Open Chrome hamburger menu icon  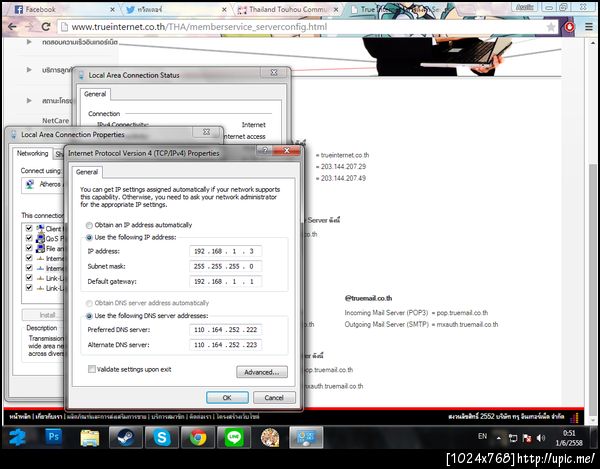[589, 27]
